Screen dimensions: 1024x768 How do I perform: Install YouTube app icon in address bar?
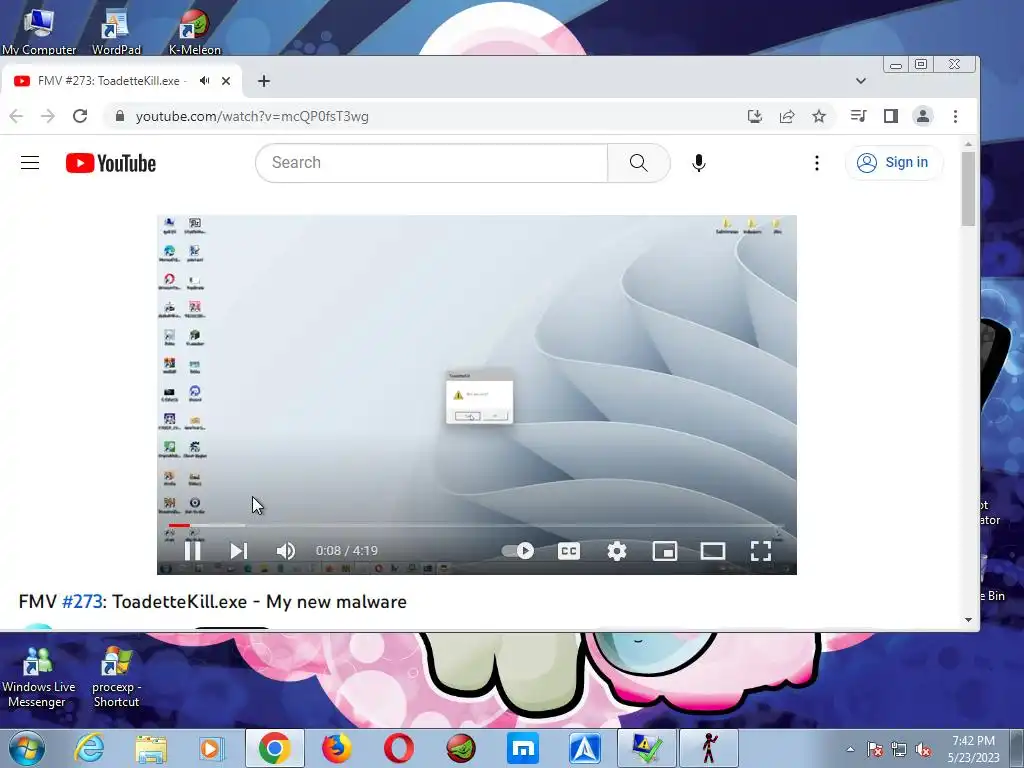click(x=755, y=116)
